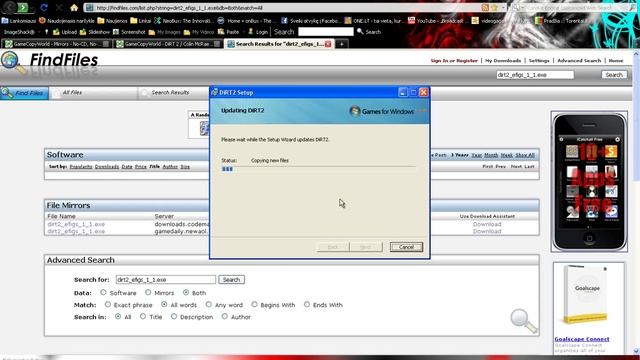This screenshot has height=360, width=640.
Task: Click the first dirt2_efigs_1_1.exe file link
Action: (76, 224)
